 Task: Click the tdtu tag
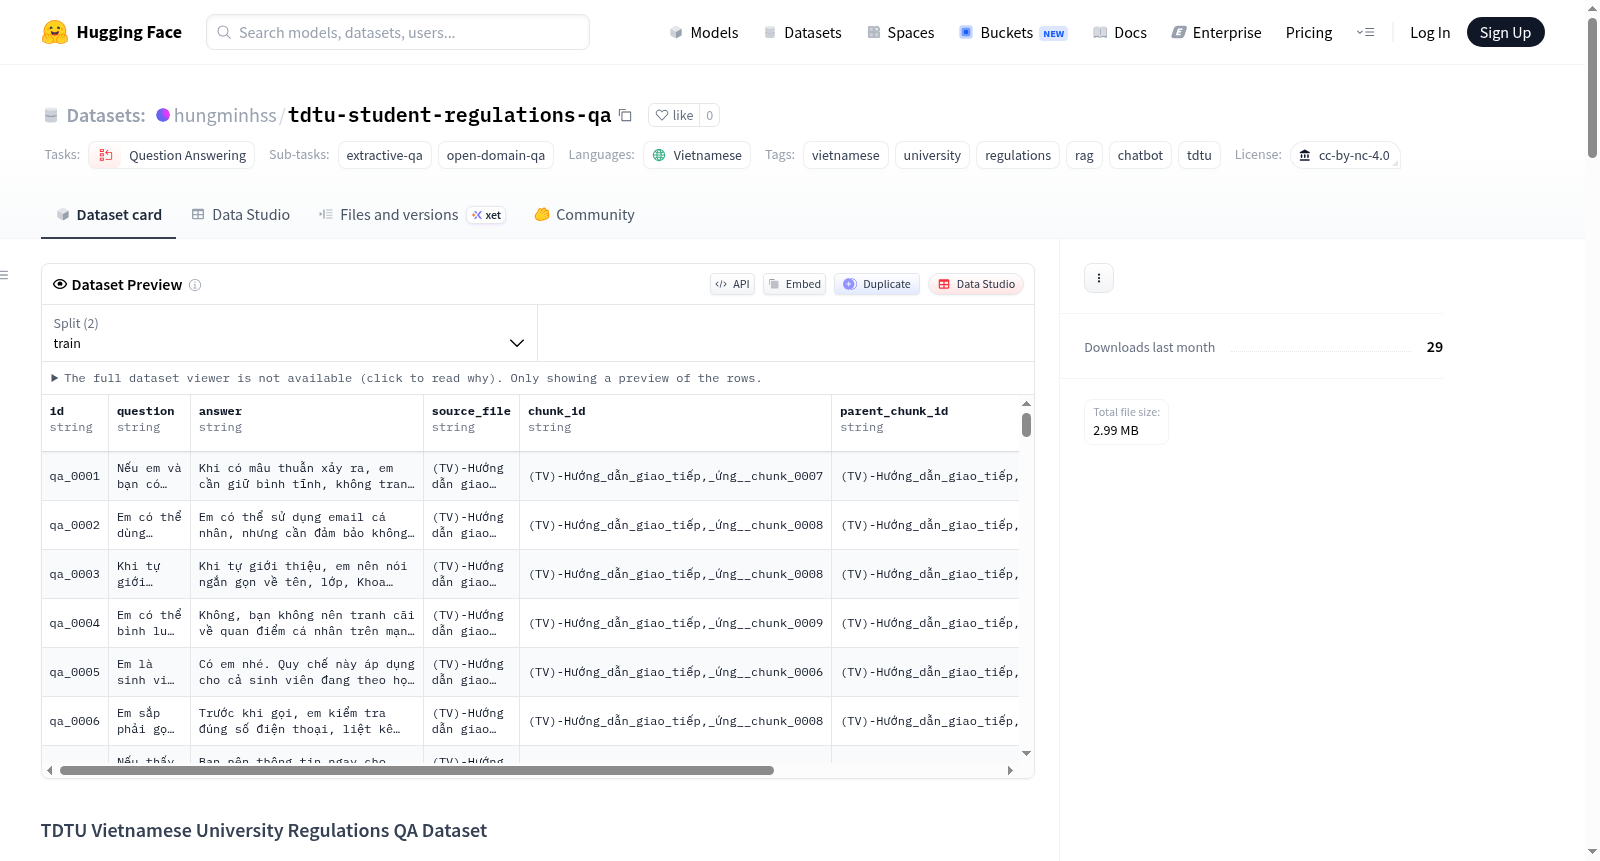tap(1199, 155)
